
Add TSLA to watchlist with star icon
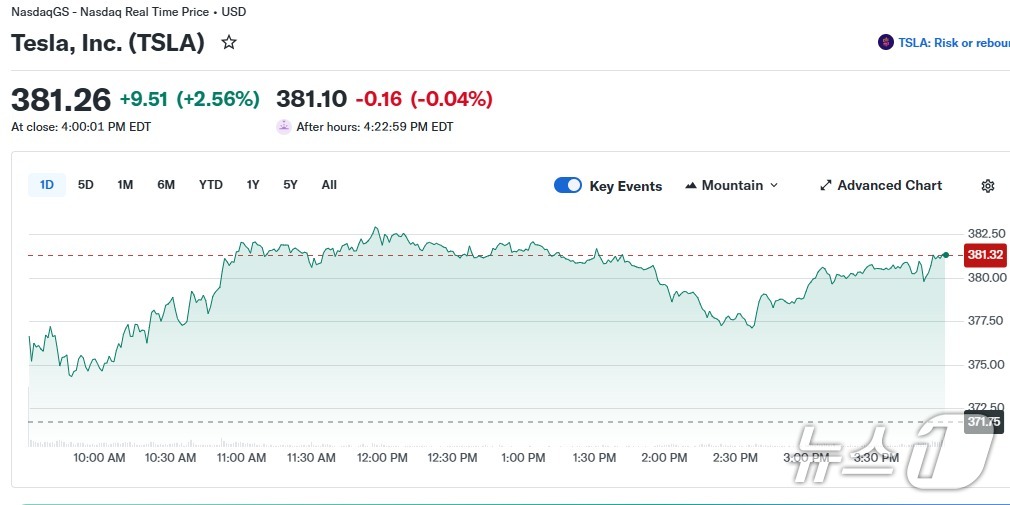tap(229, 43)
